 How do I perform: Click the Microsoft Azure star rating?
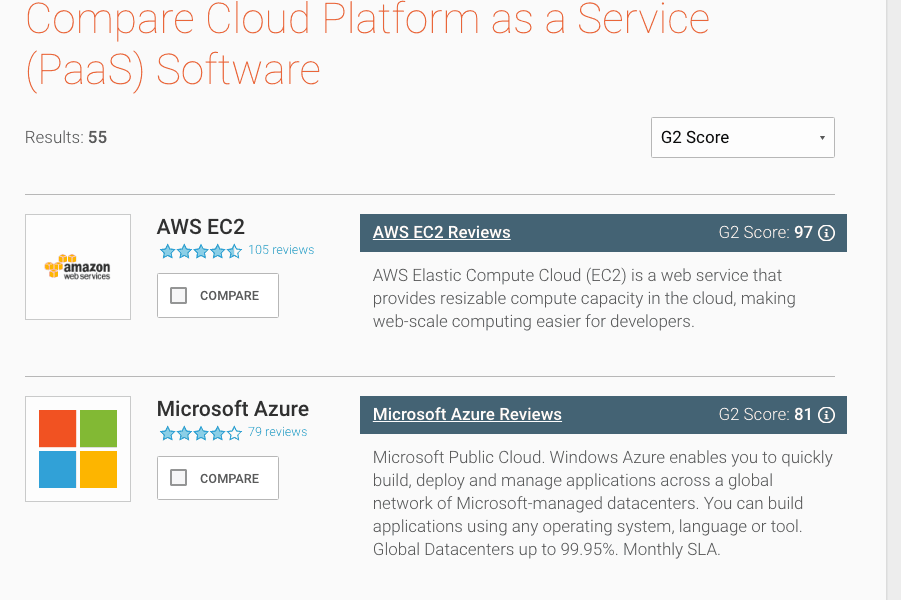[x=201, y=433]
